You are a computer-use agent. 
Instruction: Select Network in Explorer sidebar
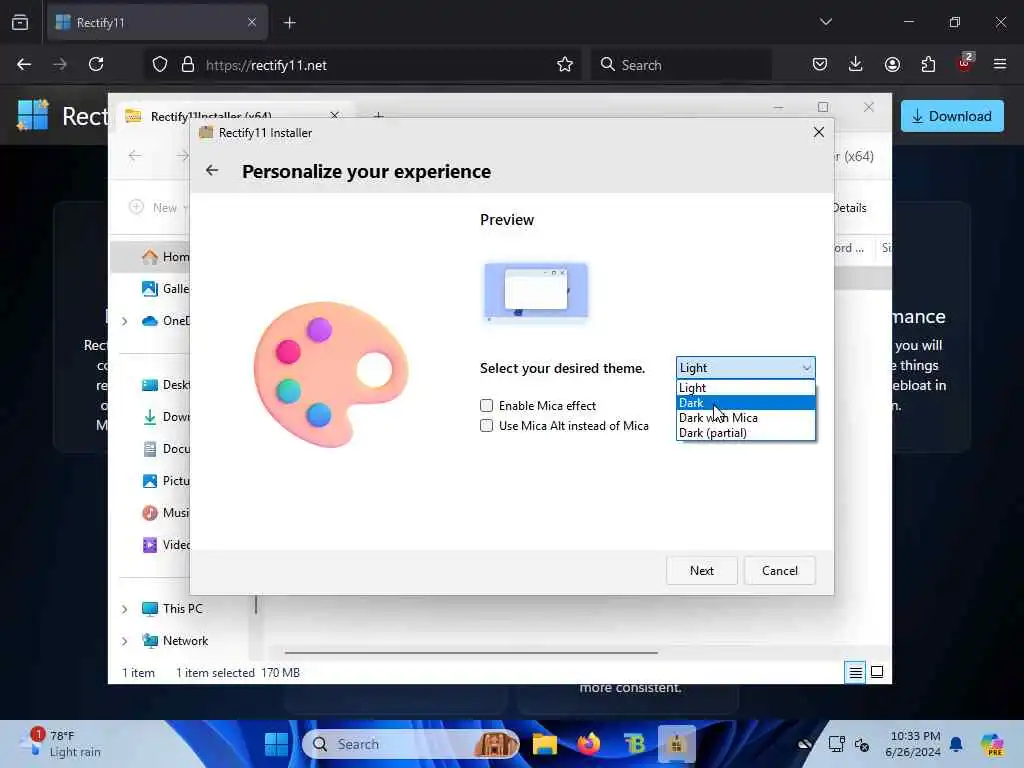click(176, 641)
